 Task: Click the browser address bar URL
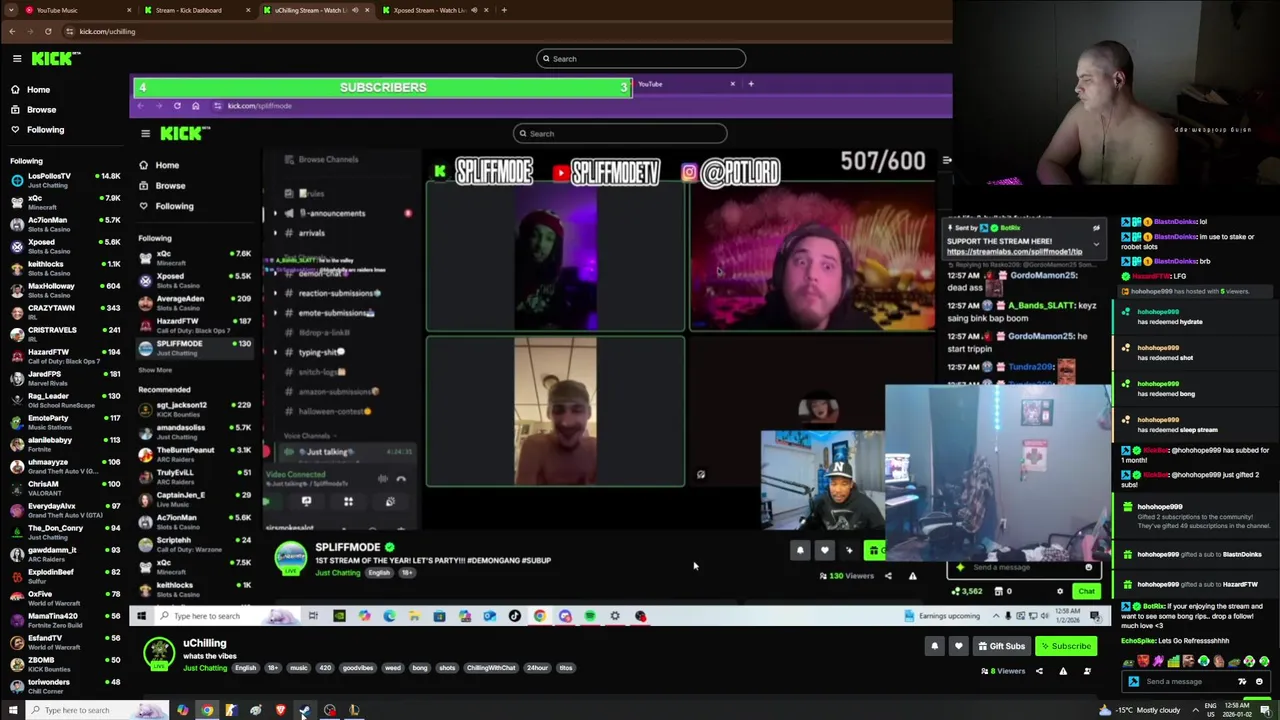click(107, 31)
